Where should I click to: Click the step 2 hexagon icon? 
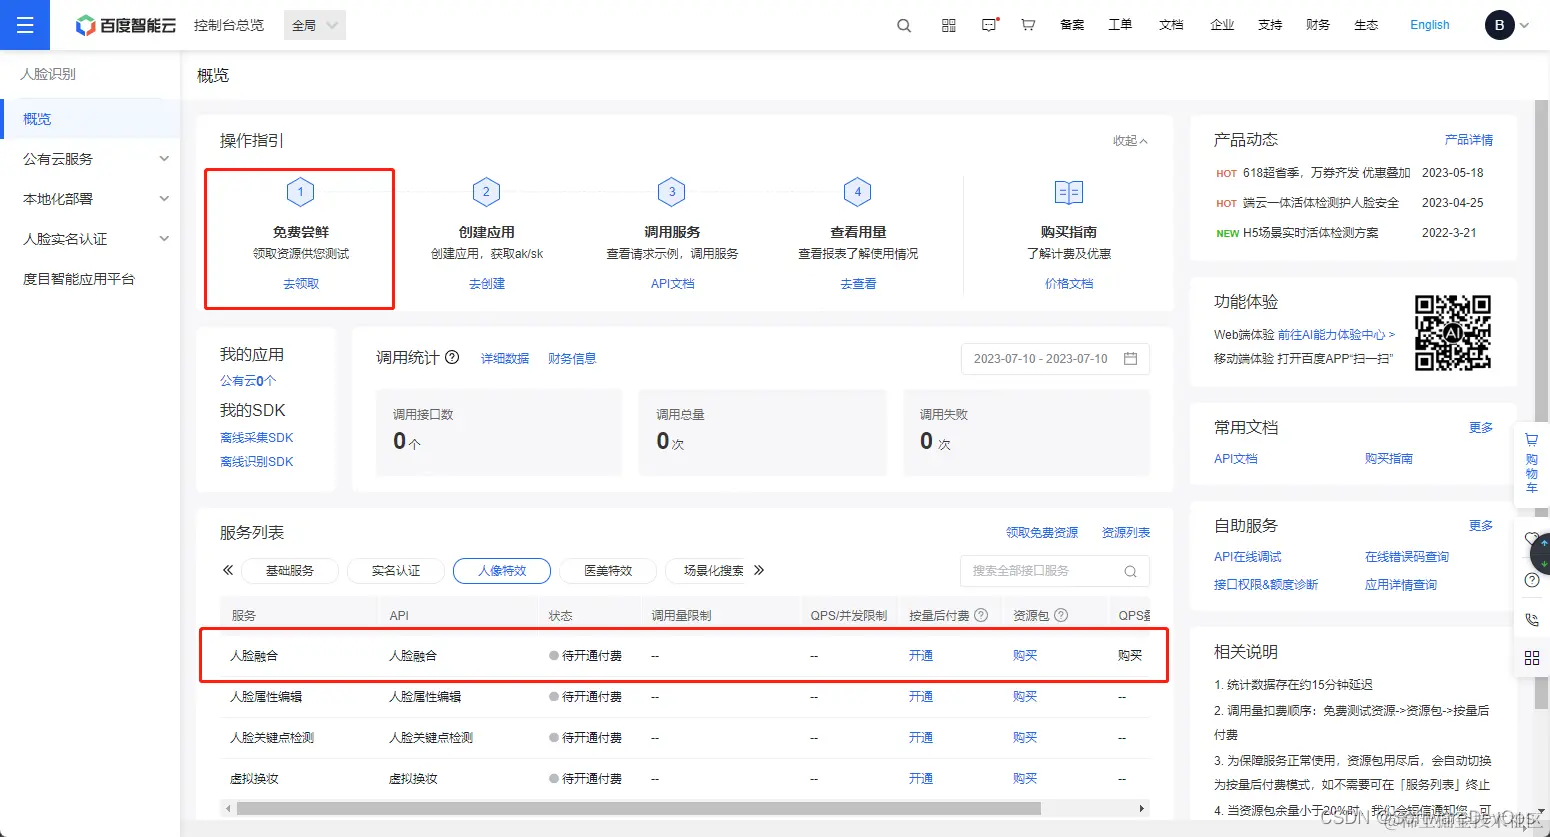coord(486,192)
